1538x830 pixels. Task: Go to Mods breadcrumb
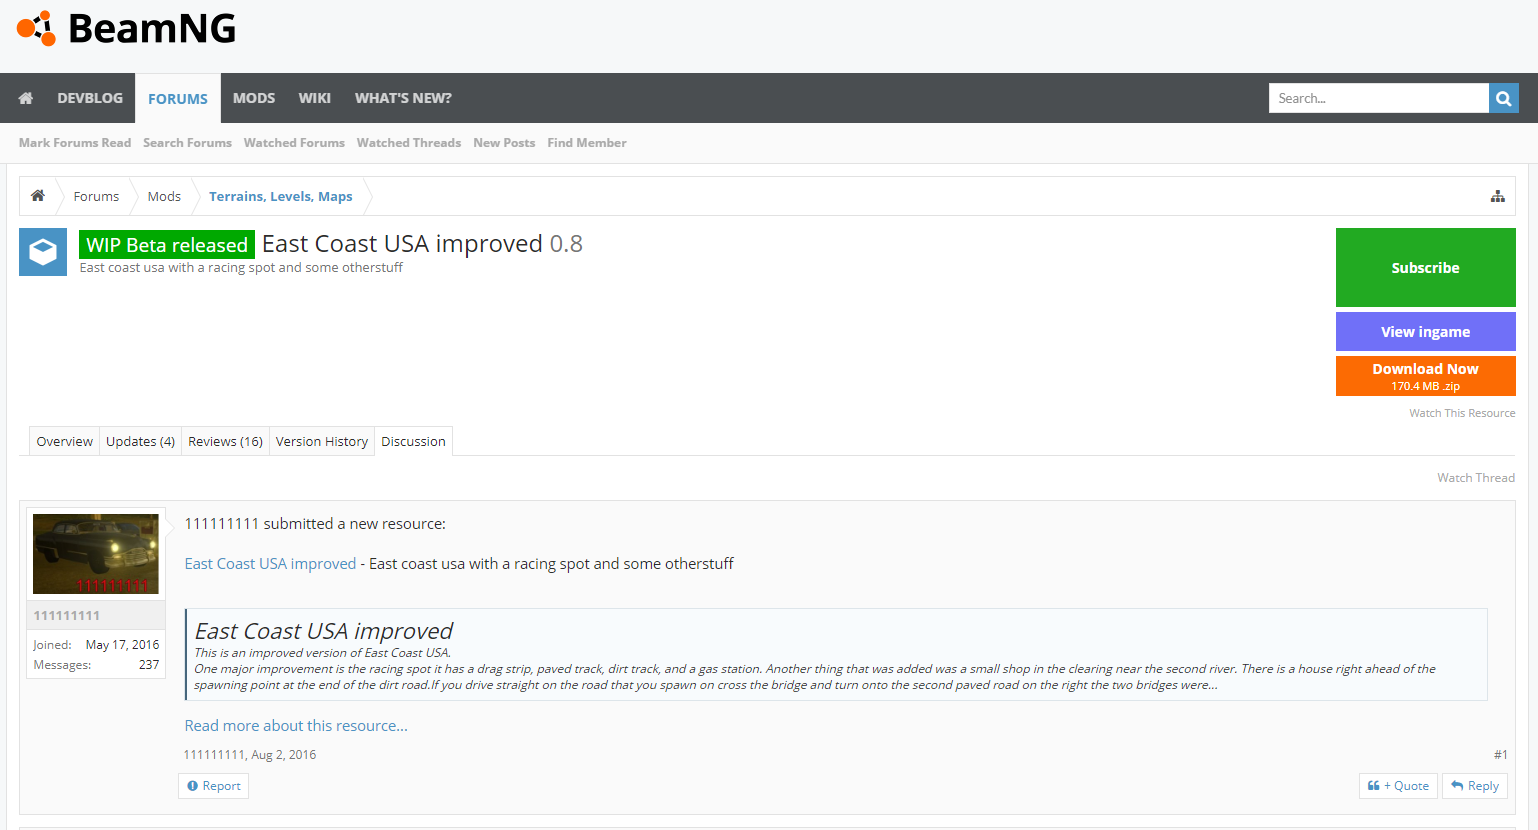coord(164,196)
